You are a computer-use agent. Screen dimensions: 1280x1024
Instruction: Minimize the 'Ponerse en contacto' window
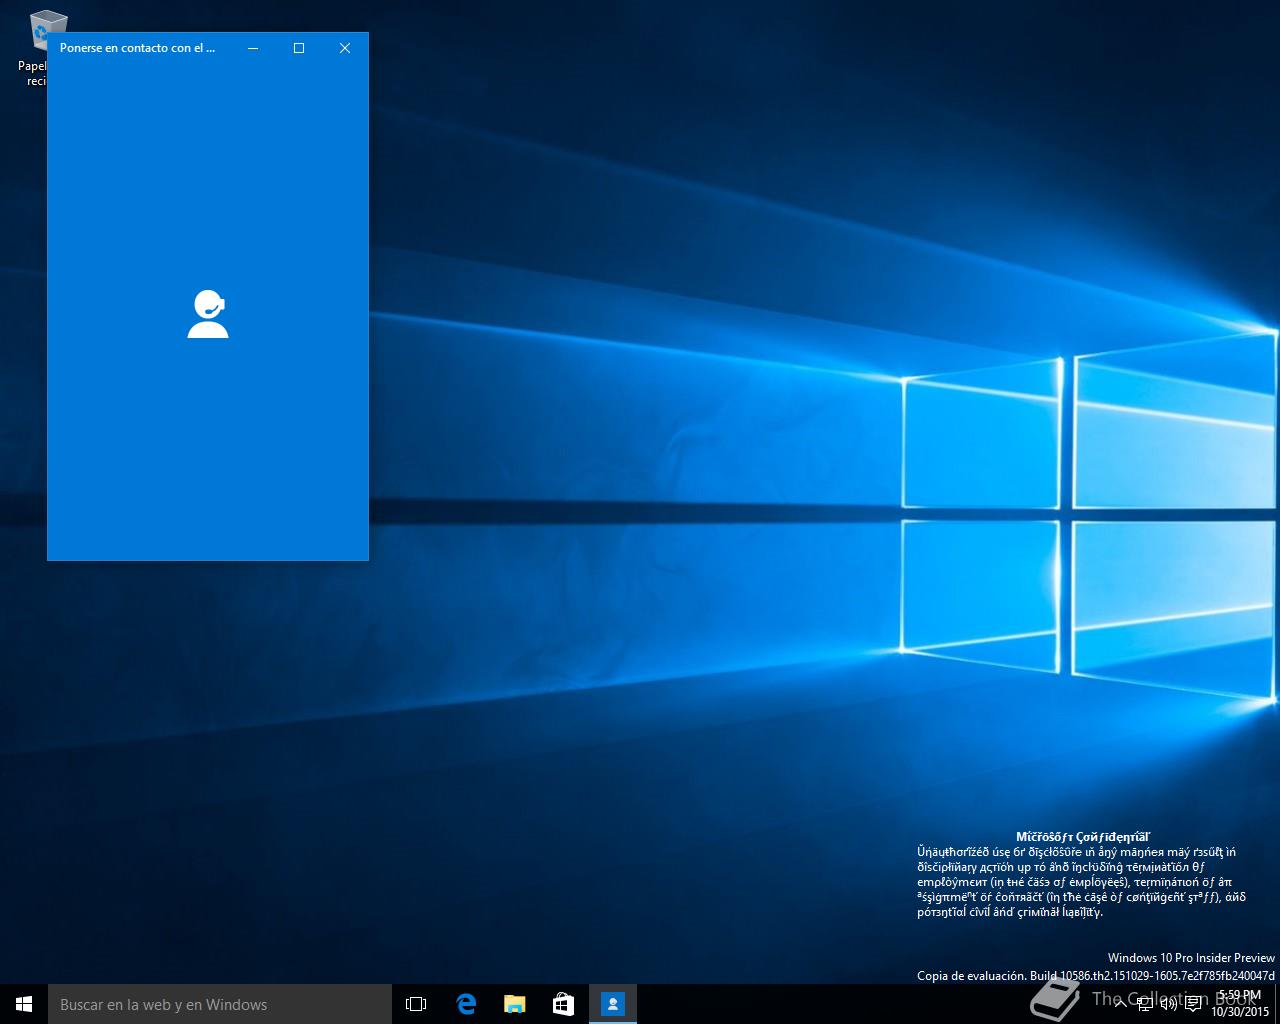pyautogui.click(x=253, y=48)
